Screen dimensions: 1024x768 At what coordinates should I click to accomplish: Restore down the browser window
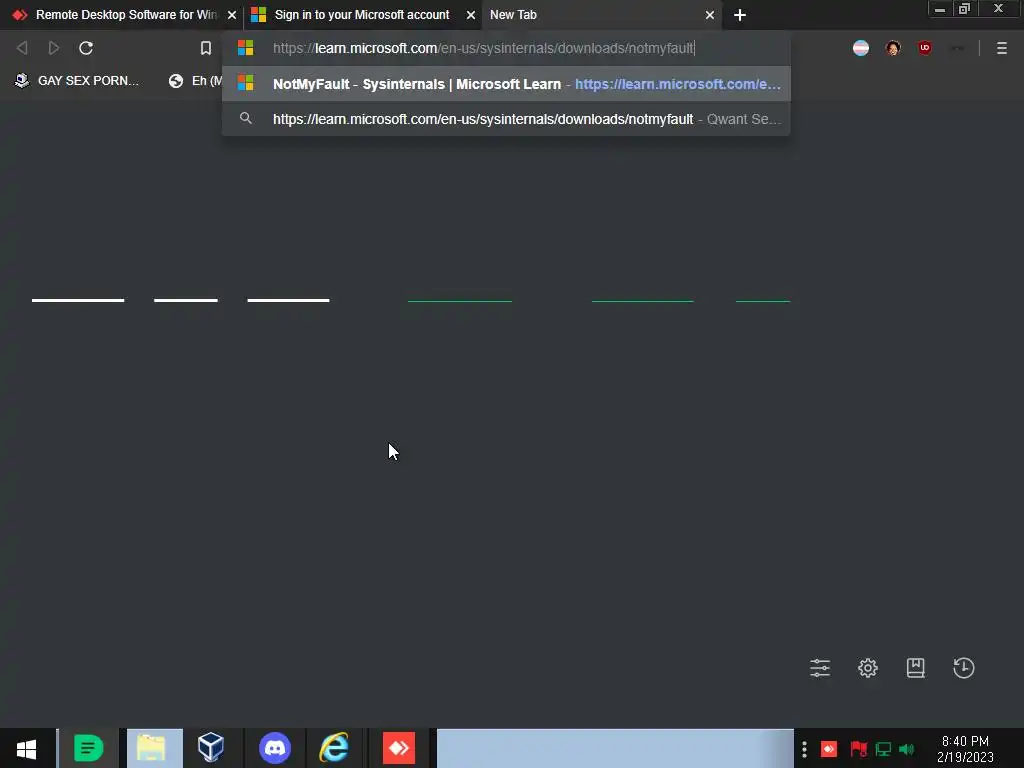pyautogui.click(x=964, y=9)
